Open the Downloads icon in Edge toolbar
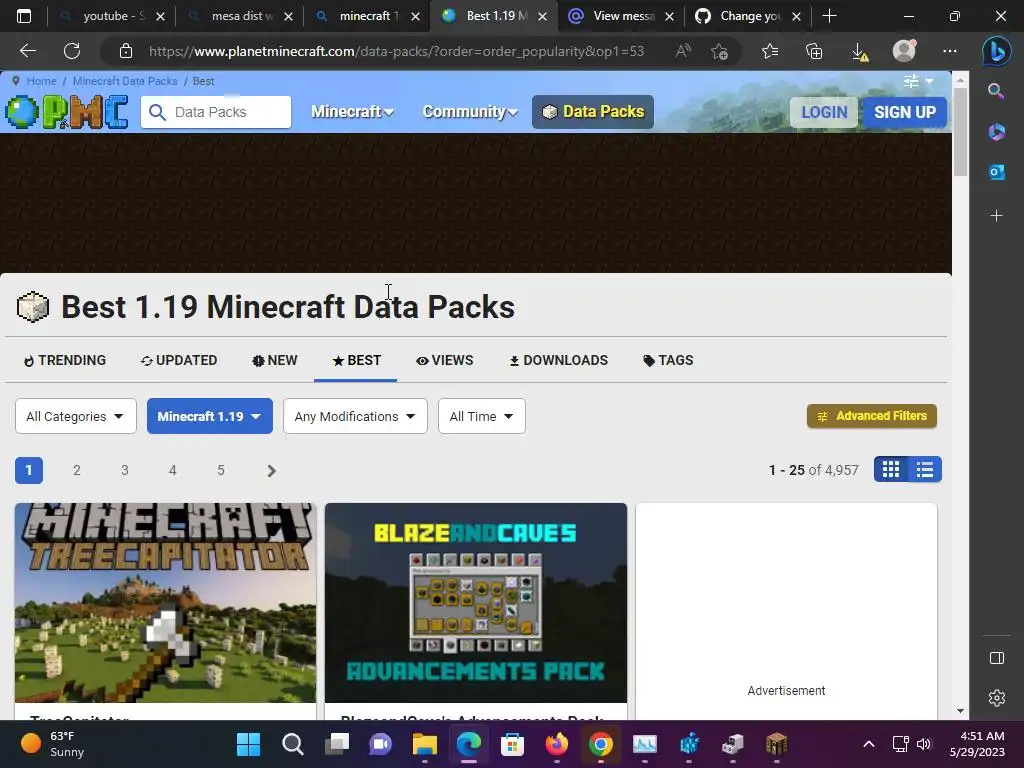 [859, 51]
